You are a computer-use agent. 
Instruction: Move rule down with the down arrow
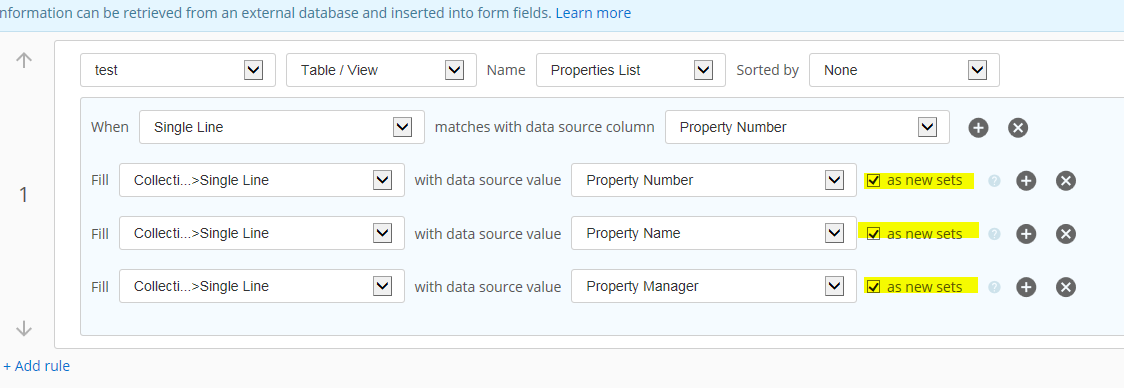pos(24,328)
